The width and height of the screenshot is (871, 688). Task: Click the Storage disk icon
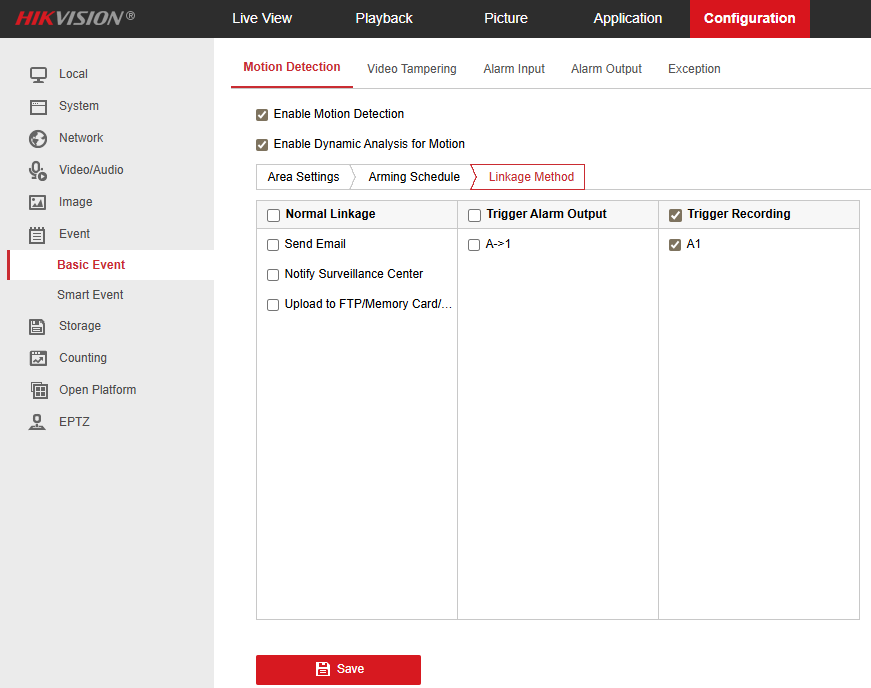(38, 326)
